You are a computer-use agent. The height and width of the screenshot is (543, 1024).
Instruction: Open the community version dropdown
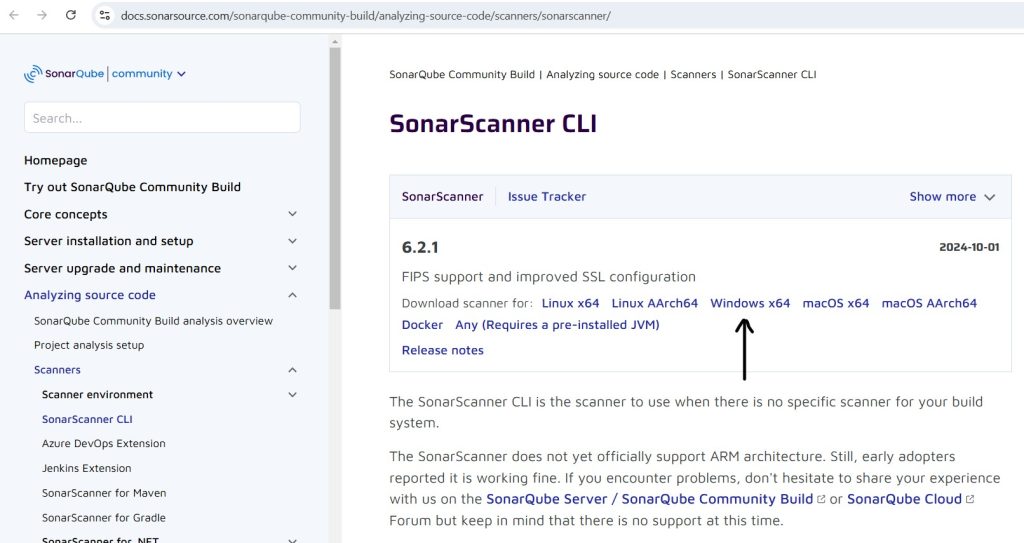149,74
